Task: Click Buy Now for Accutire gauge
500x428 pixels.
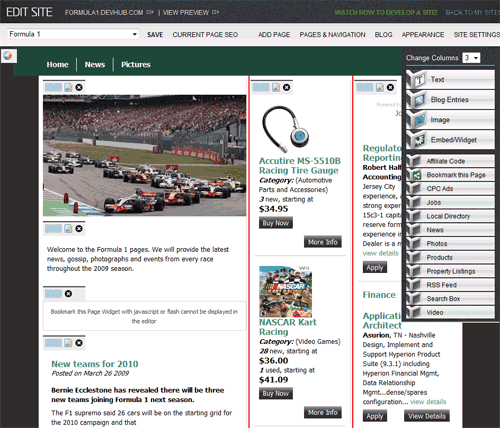Action: pos(276,223)
